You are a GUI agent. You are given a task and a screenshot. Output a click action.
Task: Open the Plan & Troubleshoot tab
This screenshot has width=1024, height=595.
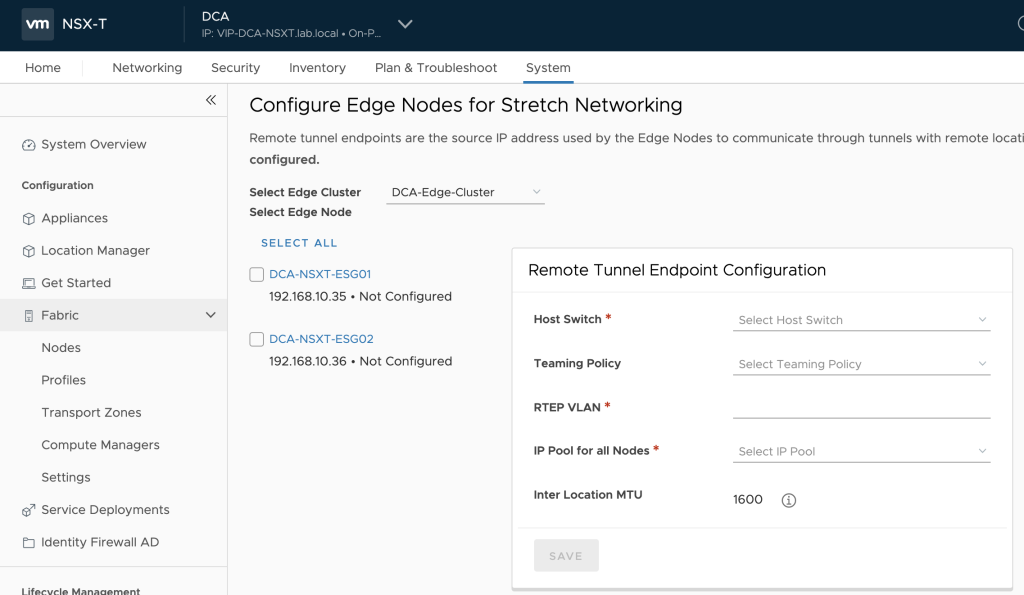point(436,68)
